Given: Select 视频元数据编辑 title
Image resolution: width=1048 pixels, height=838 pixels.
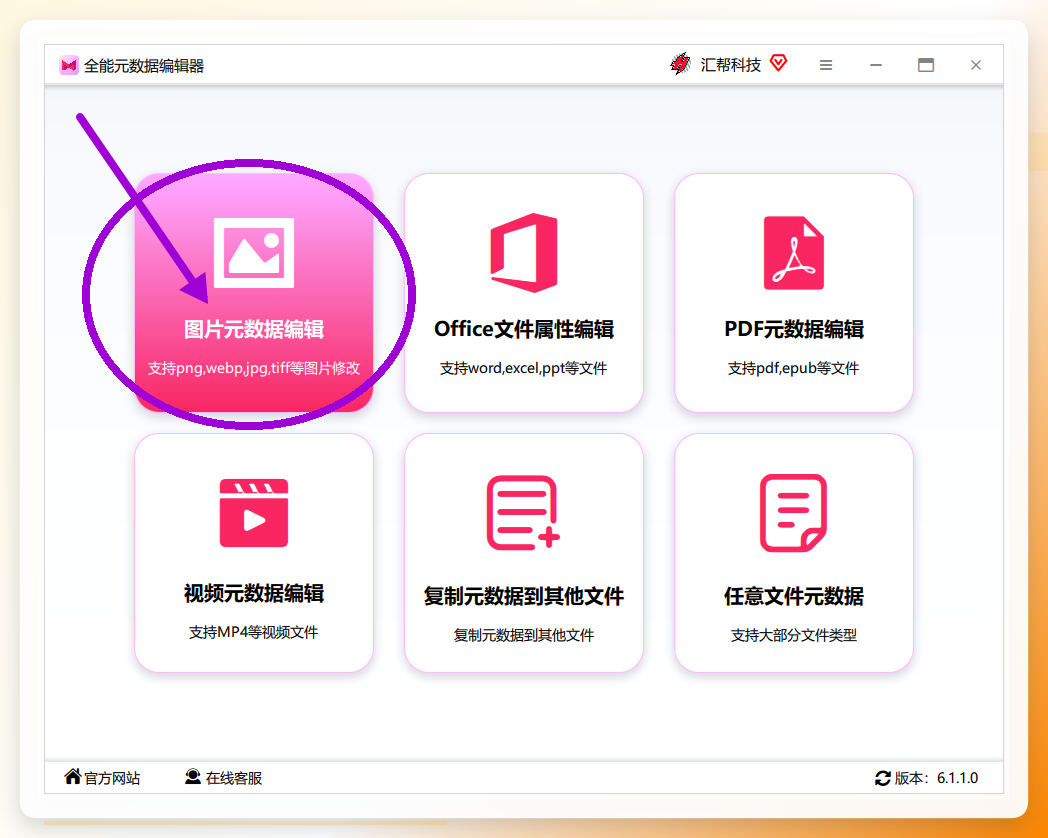Looking at the screenshot, I should [254, 593].
